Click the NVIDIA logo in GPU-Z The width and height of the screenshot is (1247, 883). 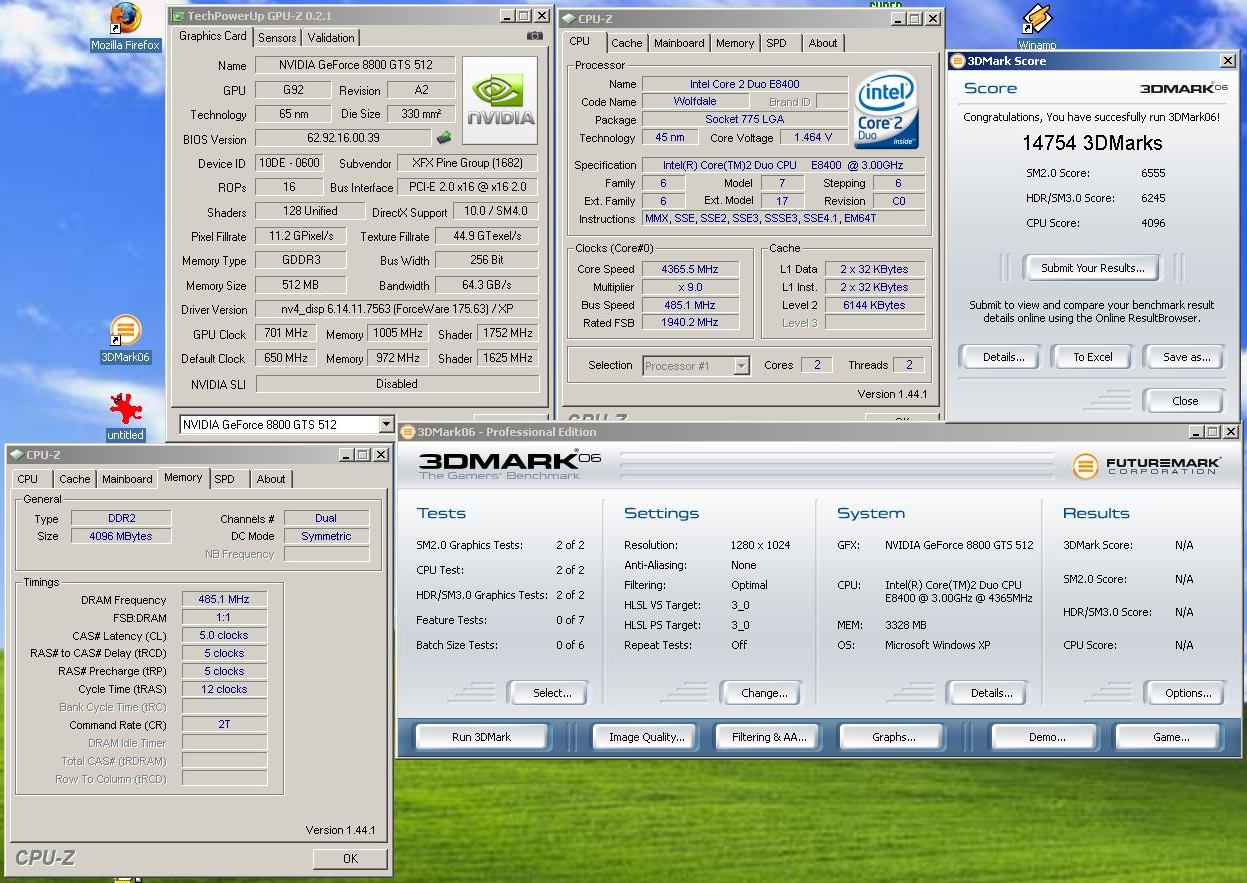point(501,101)
